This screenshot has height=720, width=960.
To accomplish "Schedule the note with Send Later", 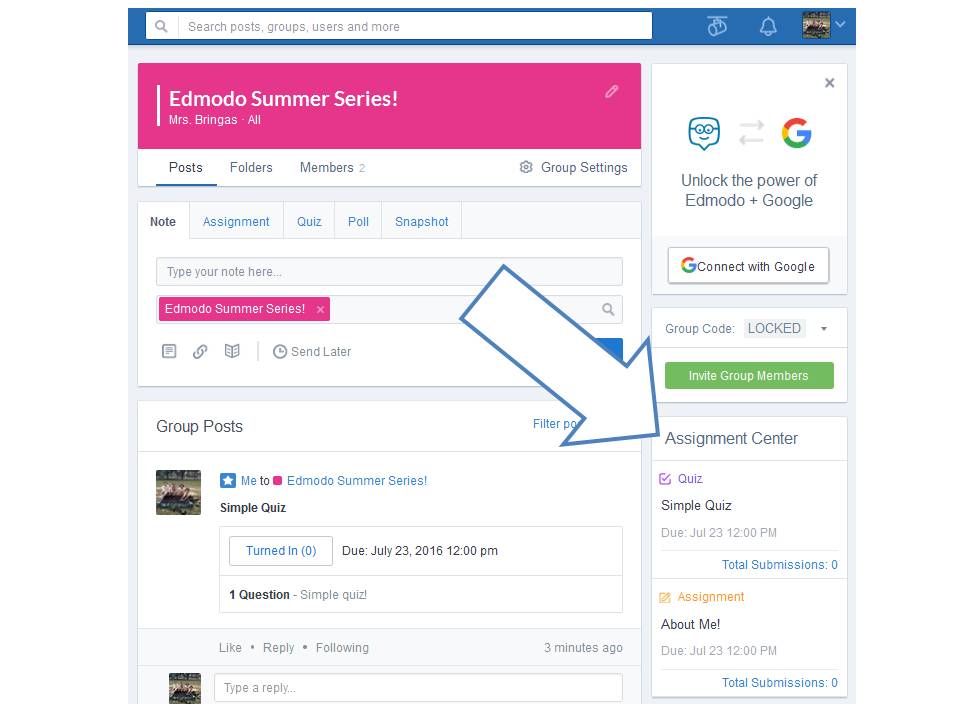I will click(312, 351).
